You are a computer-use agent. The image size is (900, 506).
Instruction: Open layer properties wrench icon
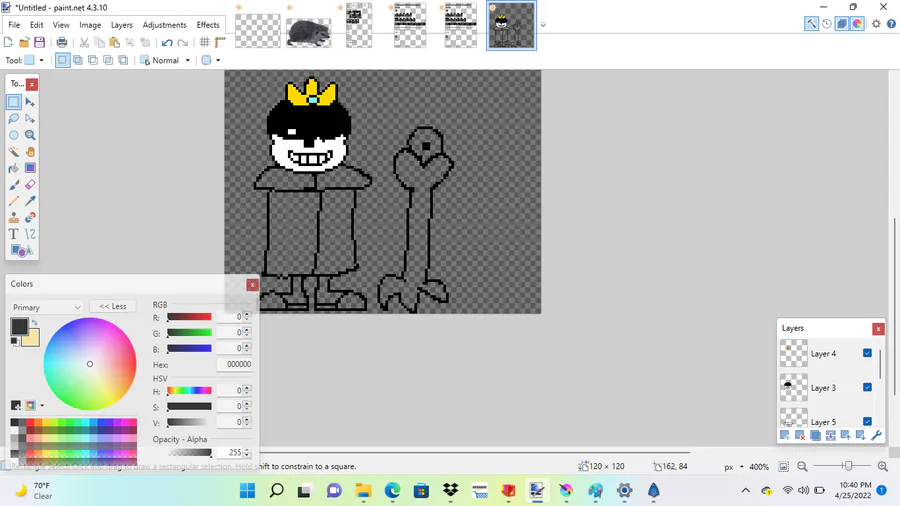click(876, 435)
